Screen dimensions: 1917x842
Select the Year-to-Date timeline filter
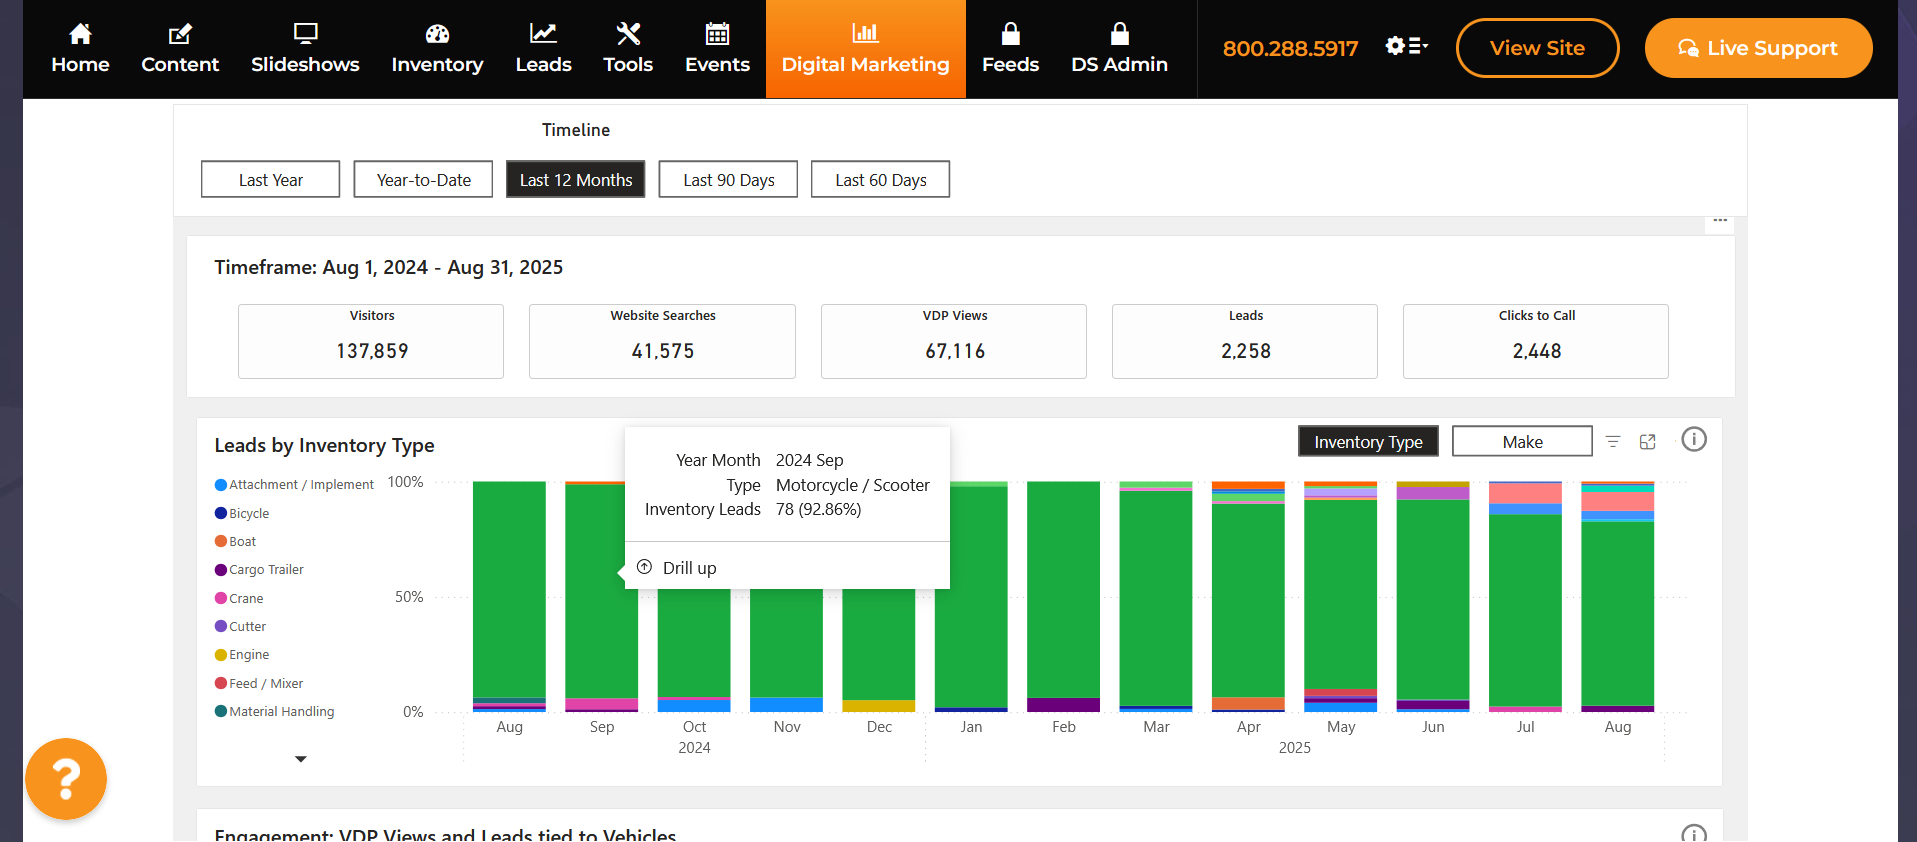[423, 180]
